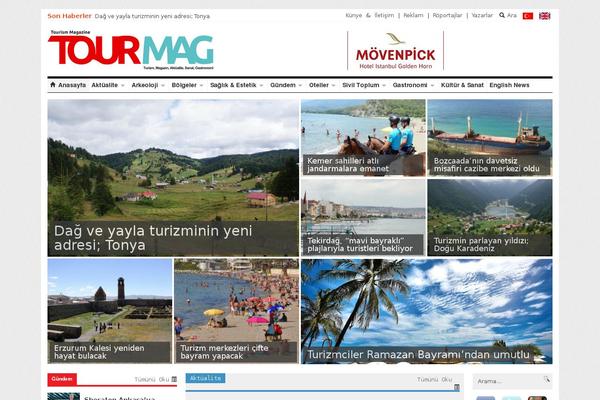Expand the Bölgeler menu arrow
Image resolution: width=600 pixels, height=400 pixels.
click(x=202, y=85)
